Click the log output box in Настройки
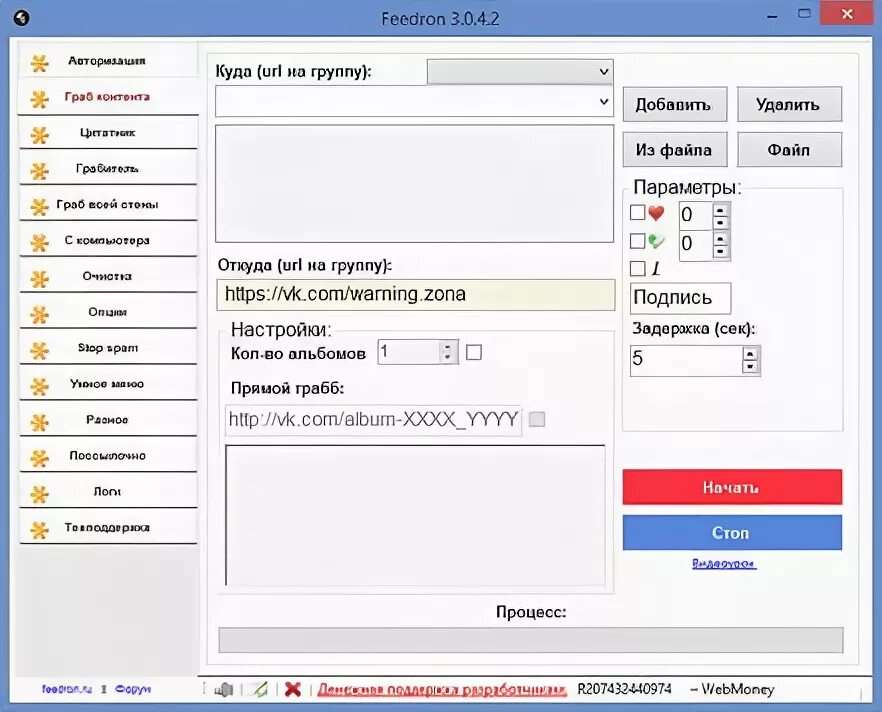The image size is (882, 712). pos(415,515)
